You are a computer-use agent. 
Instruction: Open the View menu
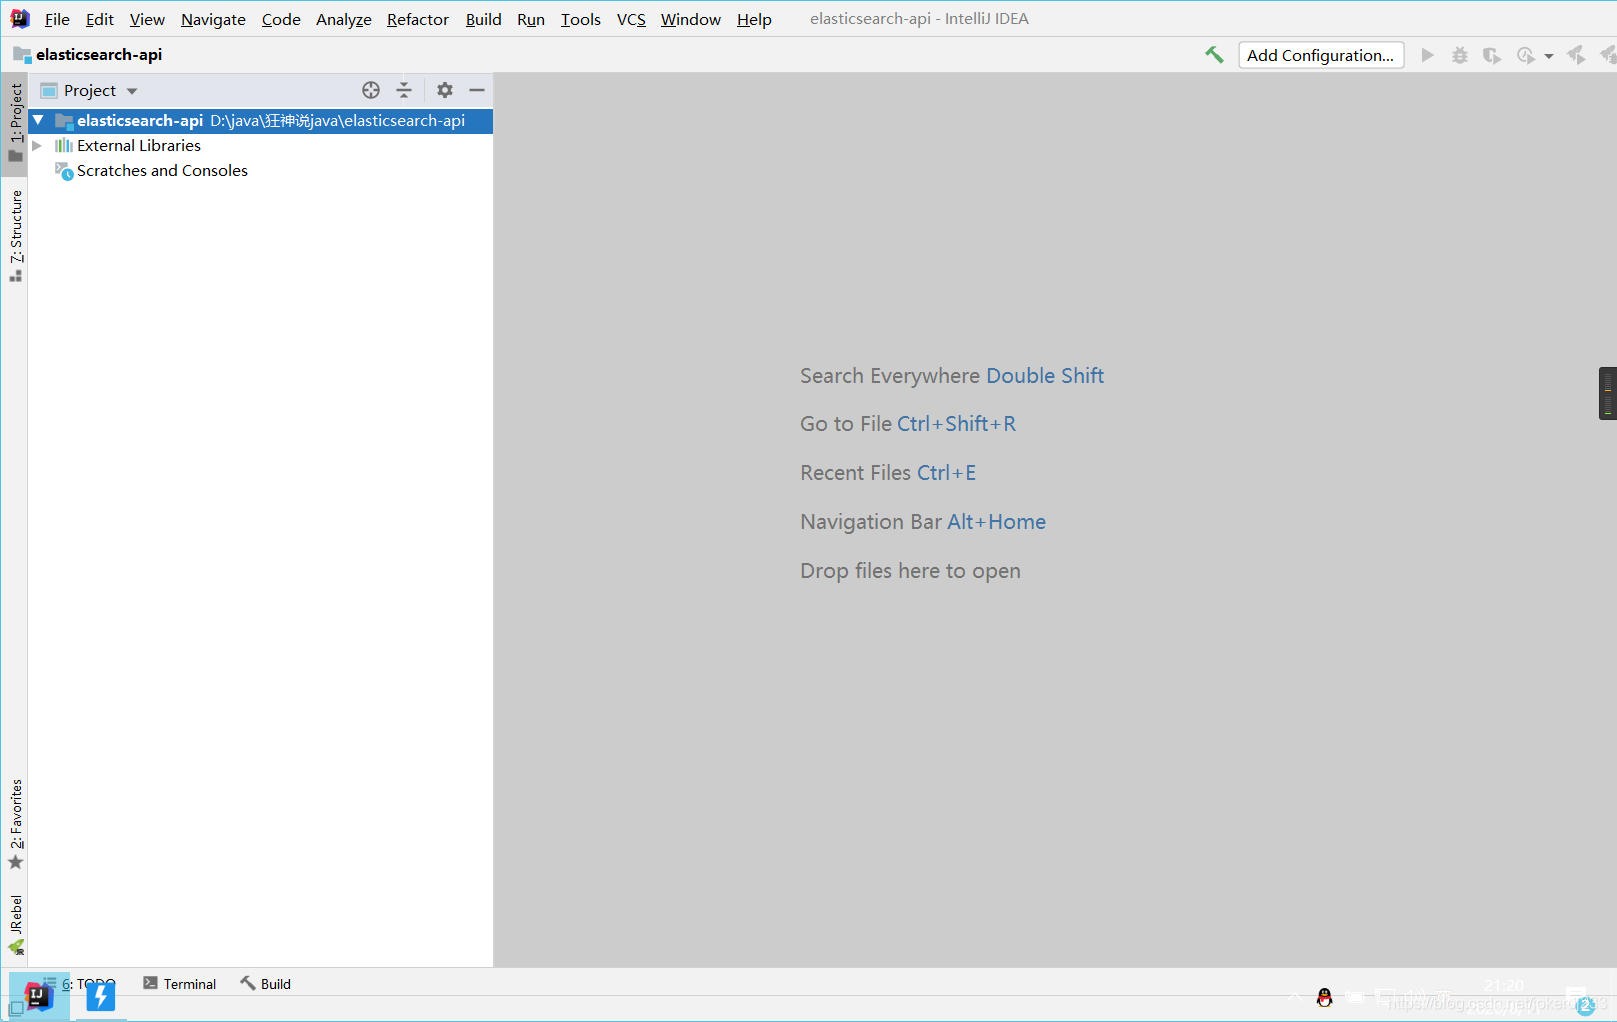click(147, 19)
